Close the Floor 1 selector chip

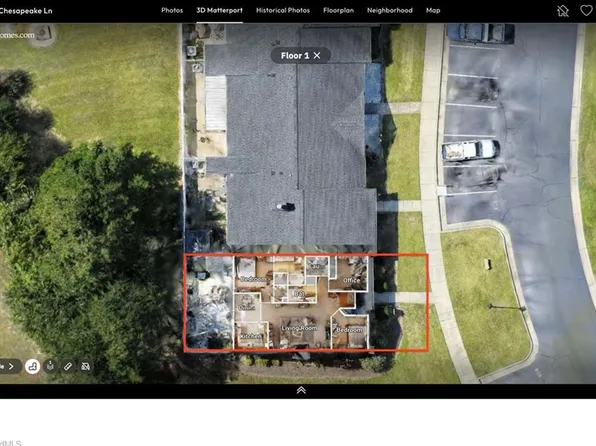(x=317, y=56)
